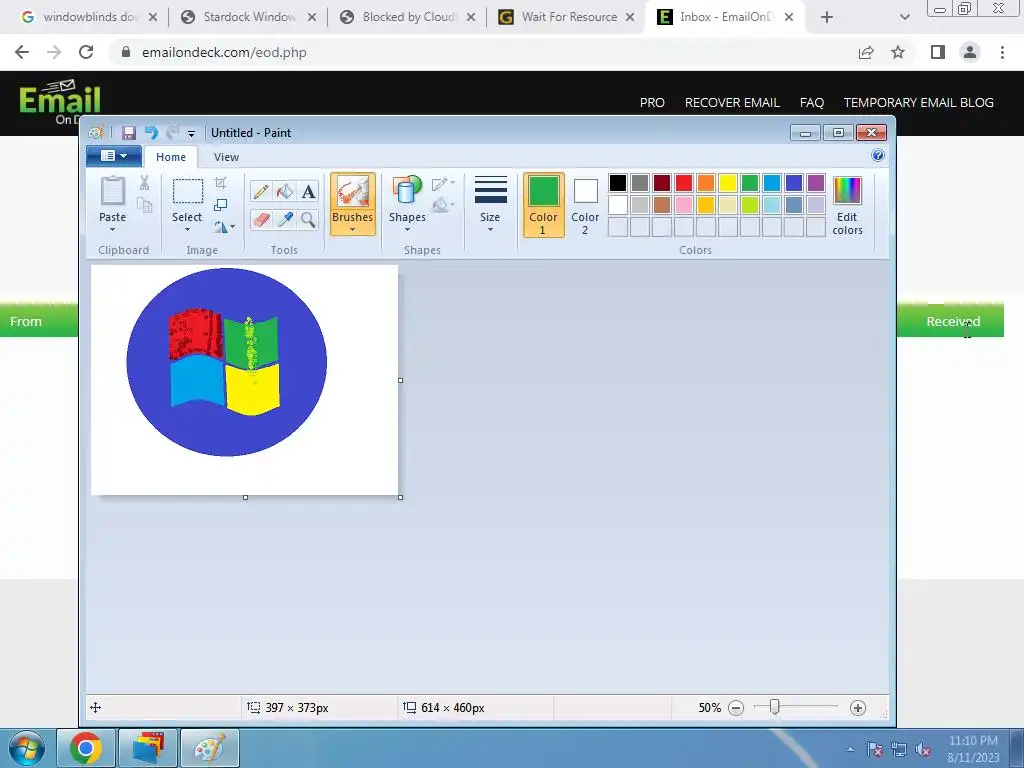
Task: Select the Eraser tool
Action: point(261,219)
